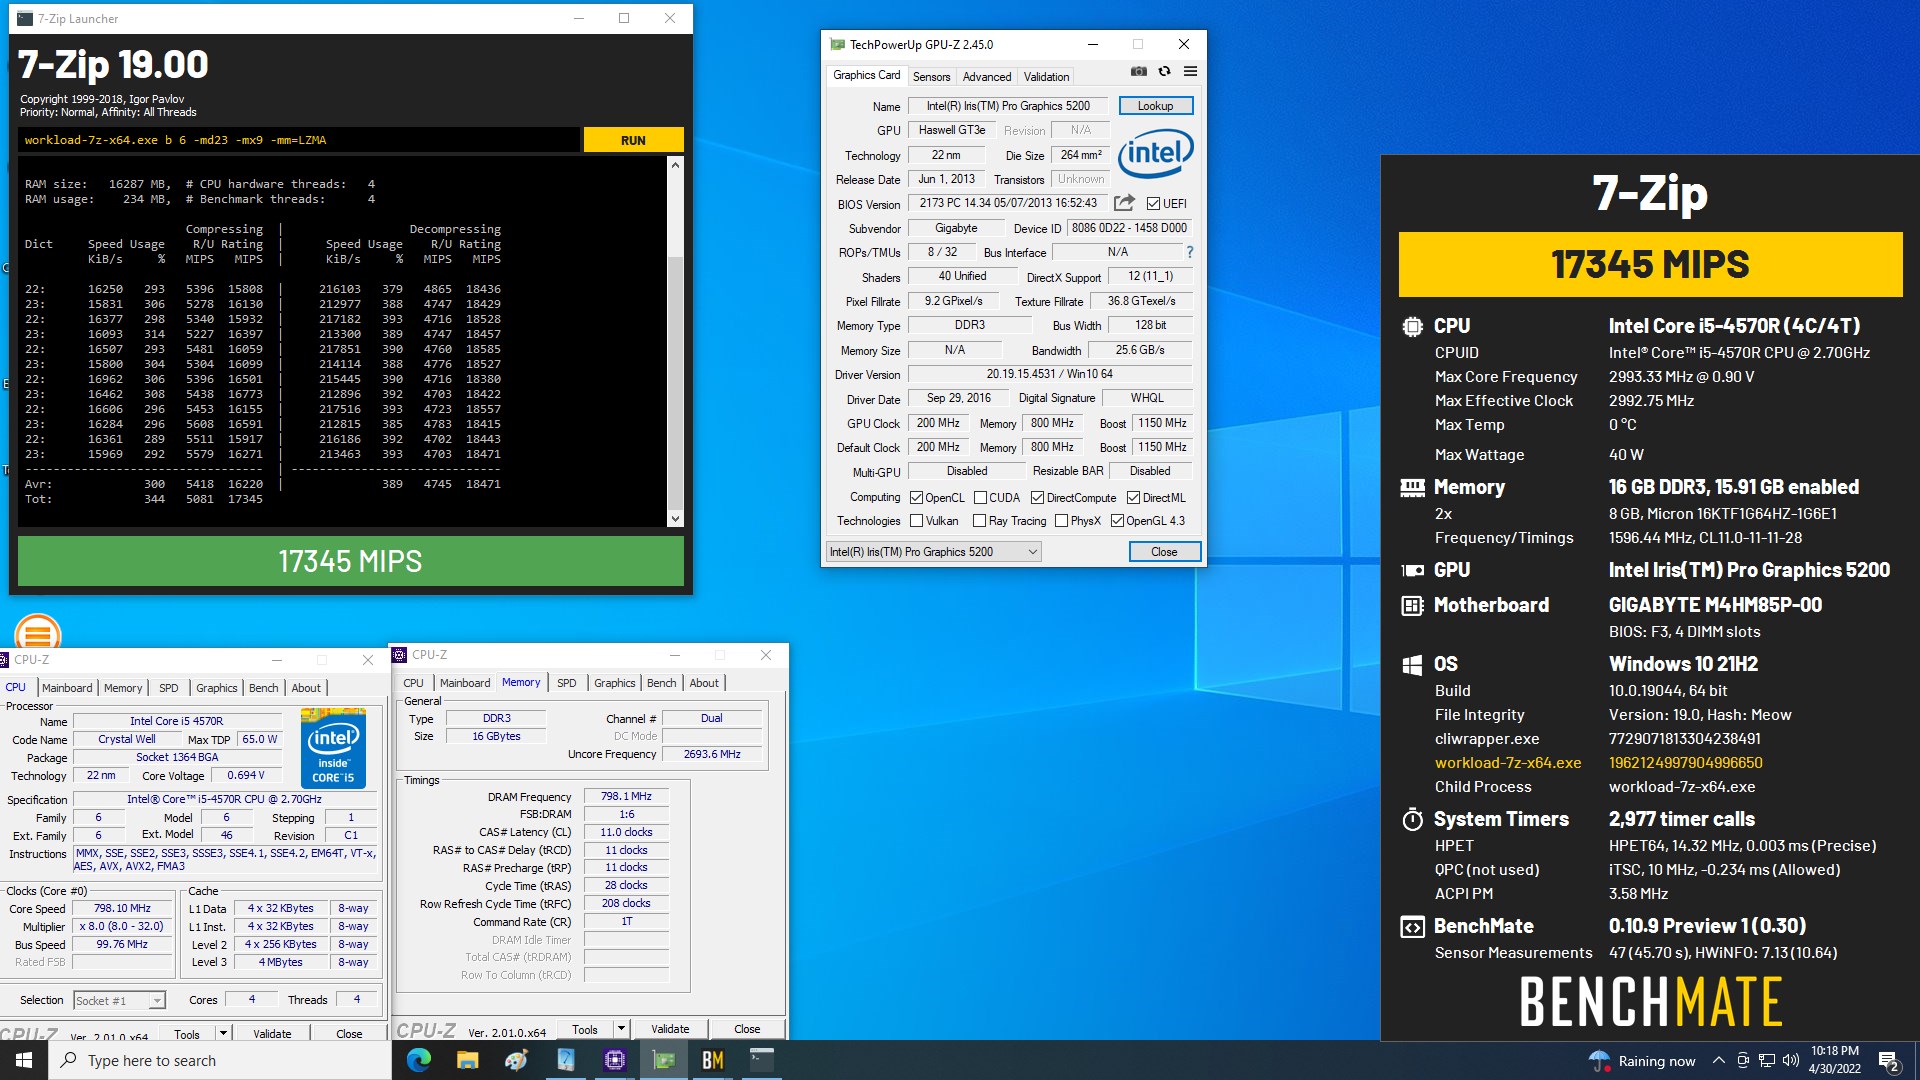This screenshot has width=1920, height=1080.
Task: Click the GPU-Z refresh icon
Action: point(1164,72)
